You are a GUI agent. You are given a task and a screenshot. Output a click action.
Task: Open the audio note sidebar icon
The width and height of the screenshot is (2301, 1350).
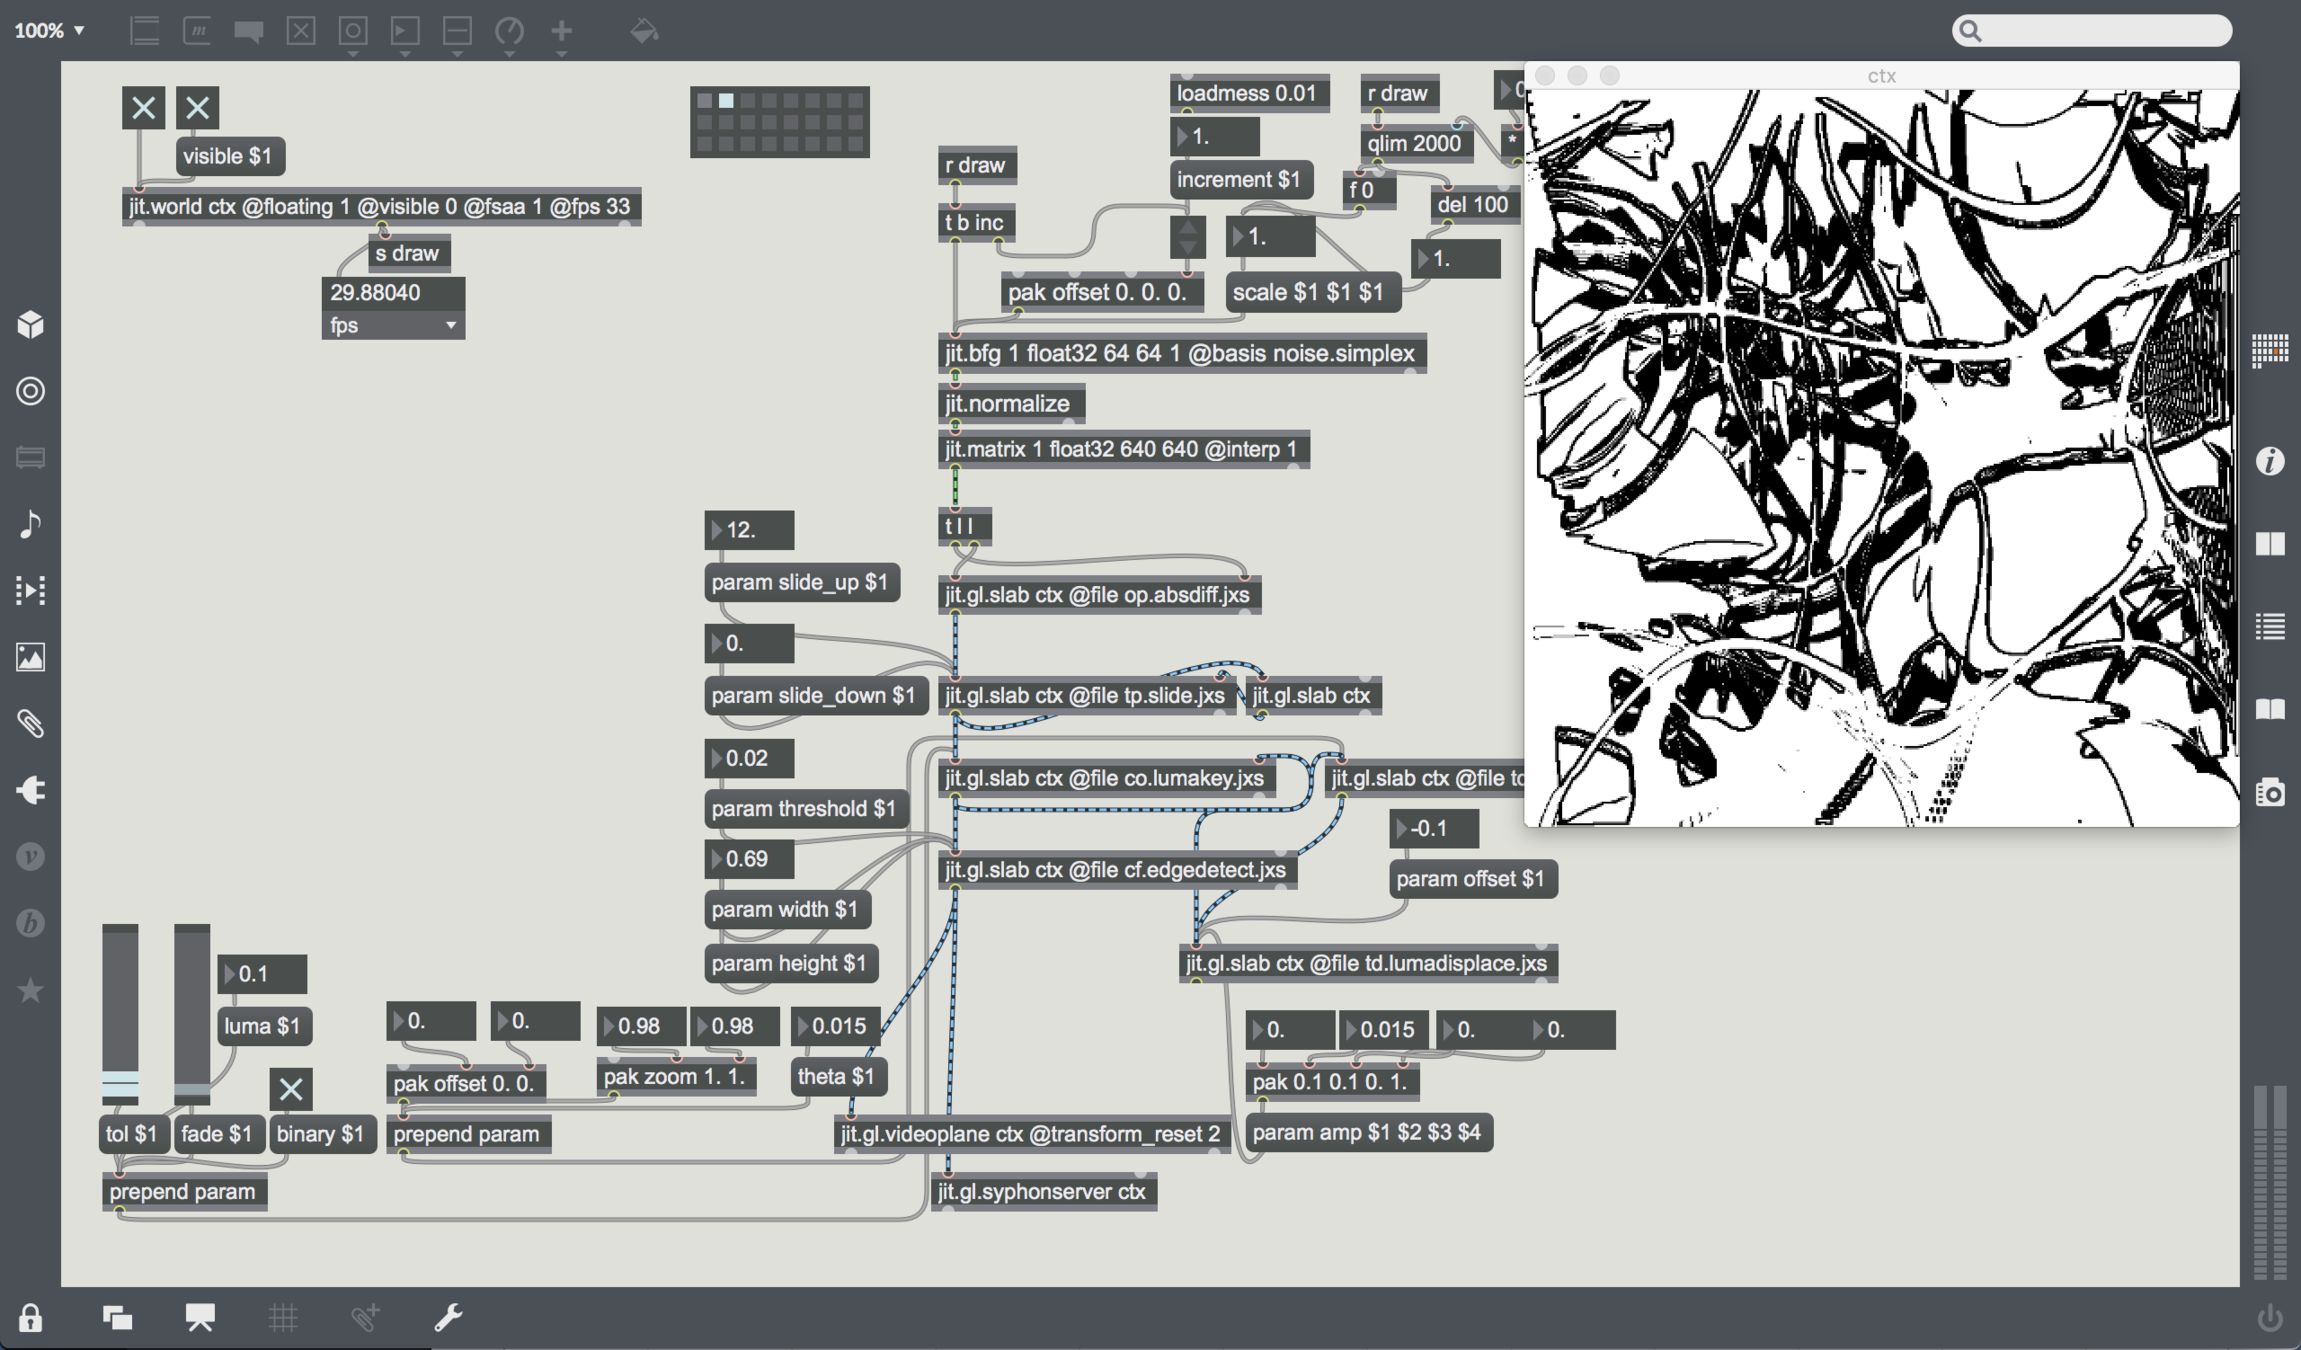pyautogui.click(x=30, y=523)
